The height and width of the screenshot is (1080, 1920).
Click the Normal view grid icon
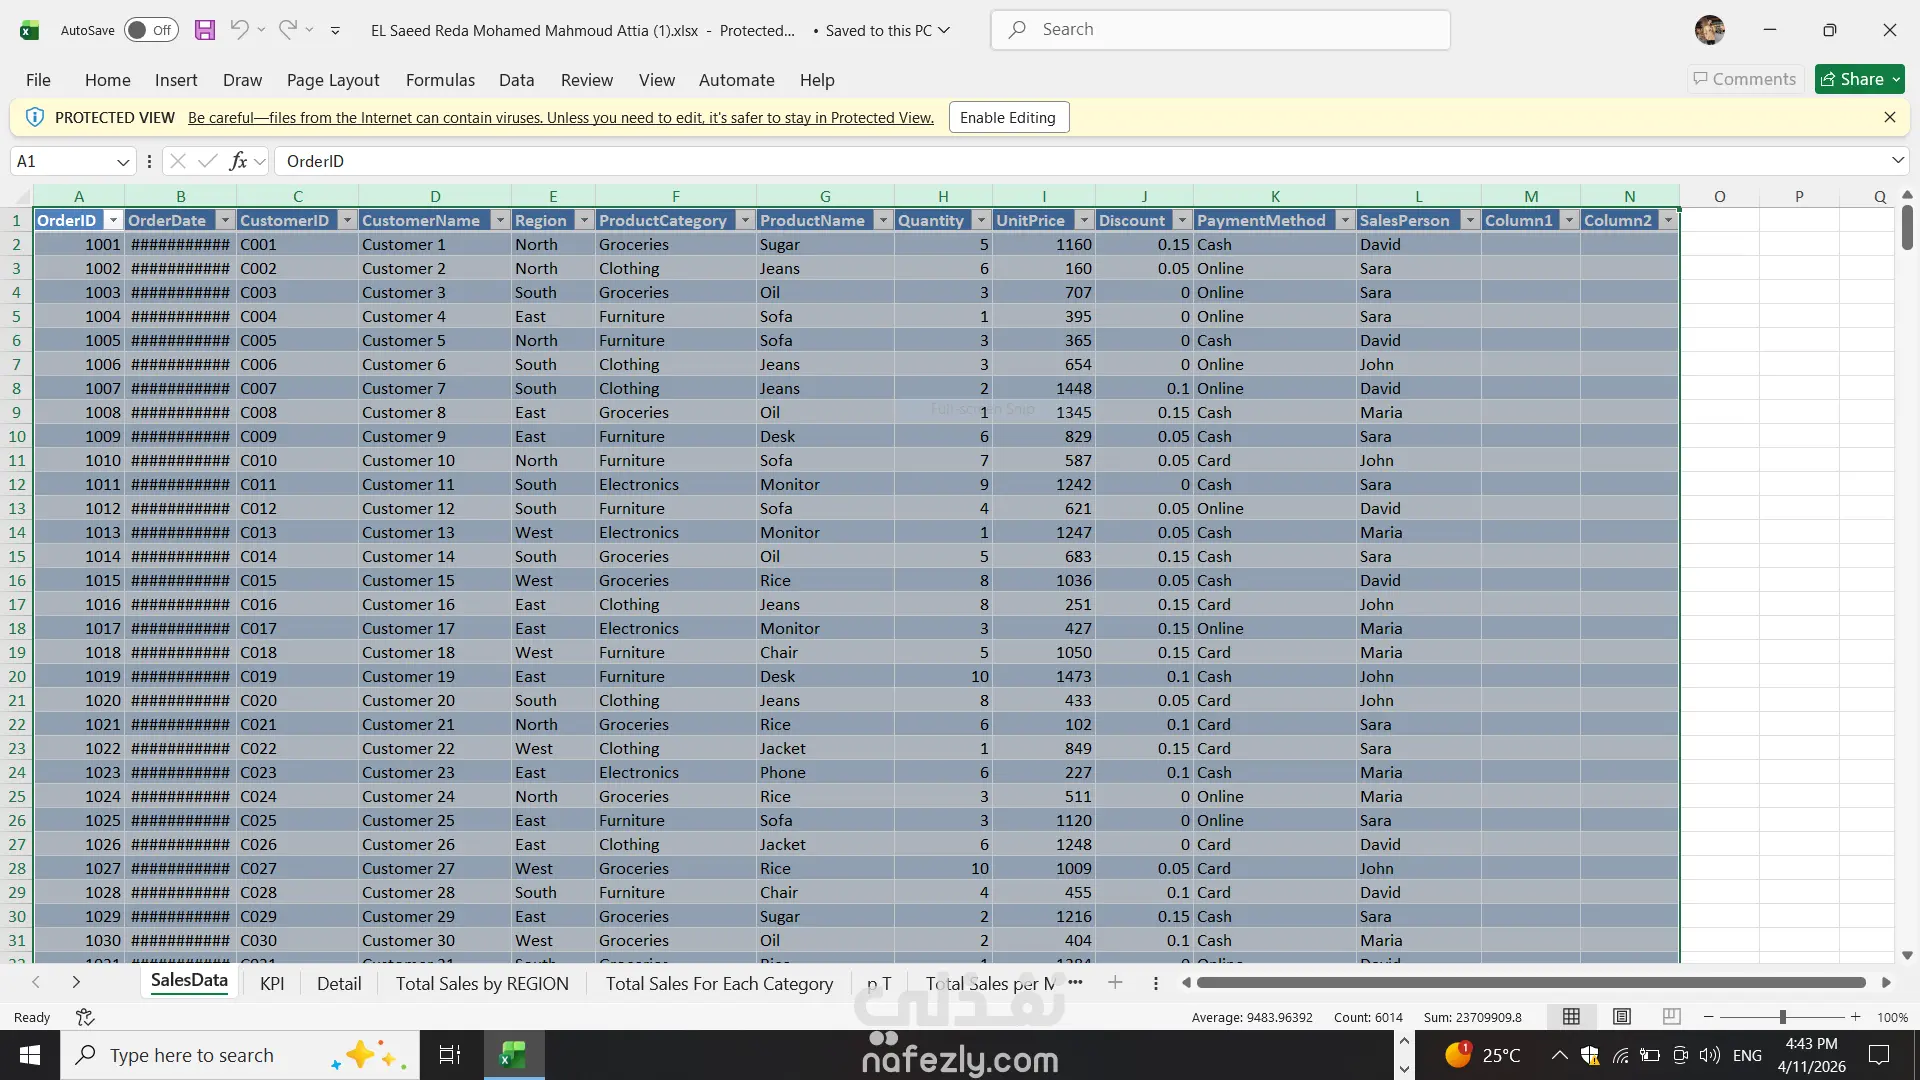pos(1571,1017)
